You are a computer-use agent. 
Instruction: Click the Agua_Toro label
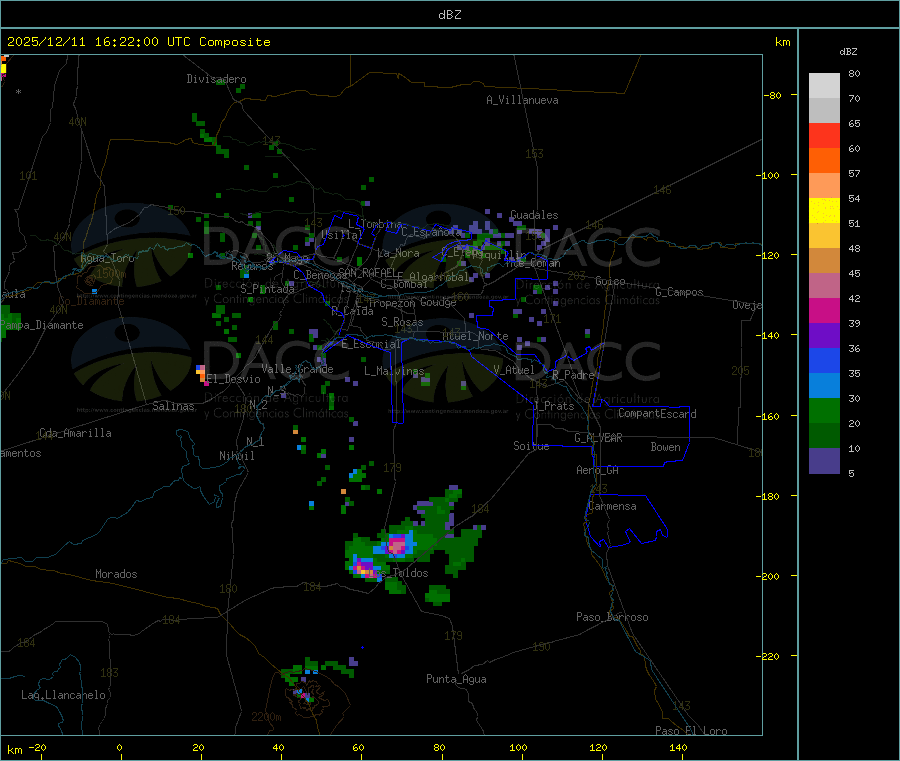pos(107,258)
